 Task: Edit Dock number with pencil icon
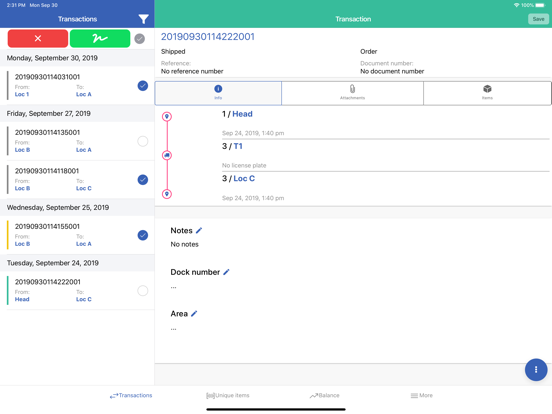226,272
